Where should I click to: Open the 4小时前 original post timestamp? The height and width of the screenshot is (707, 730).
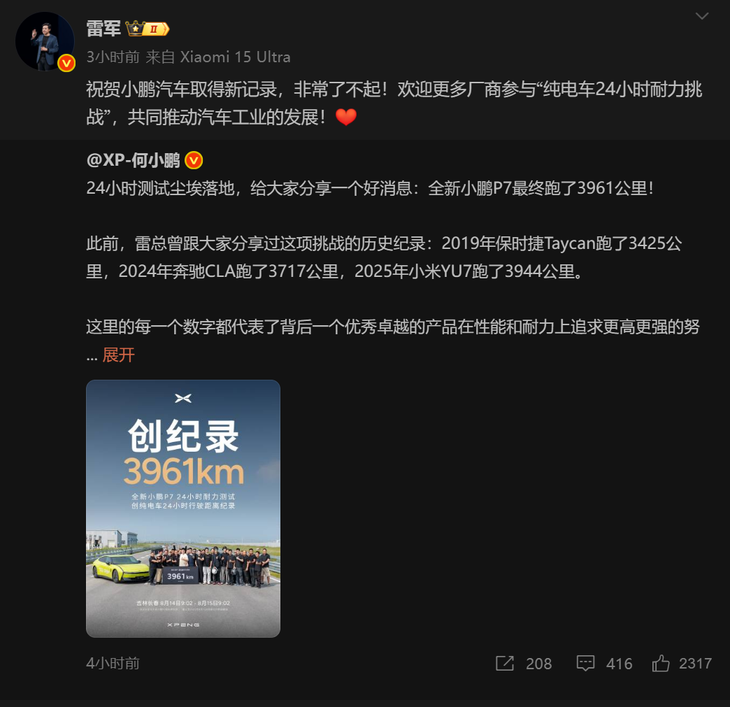tap(113, 663)
